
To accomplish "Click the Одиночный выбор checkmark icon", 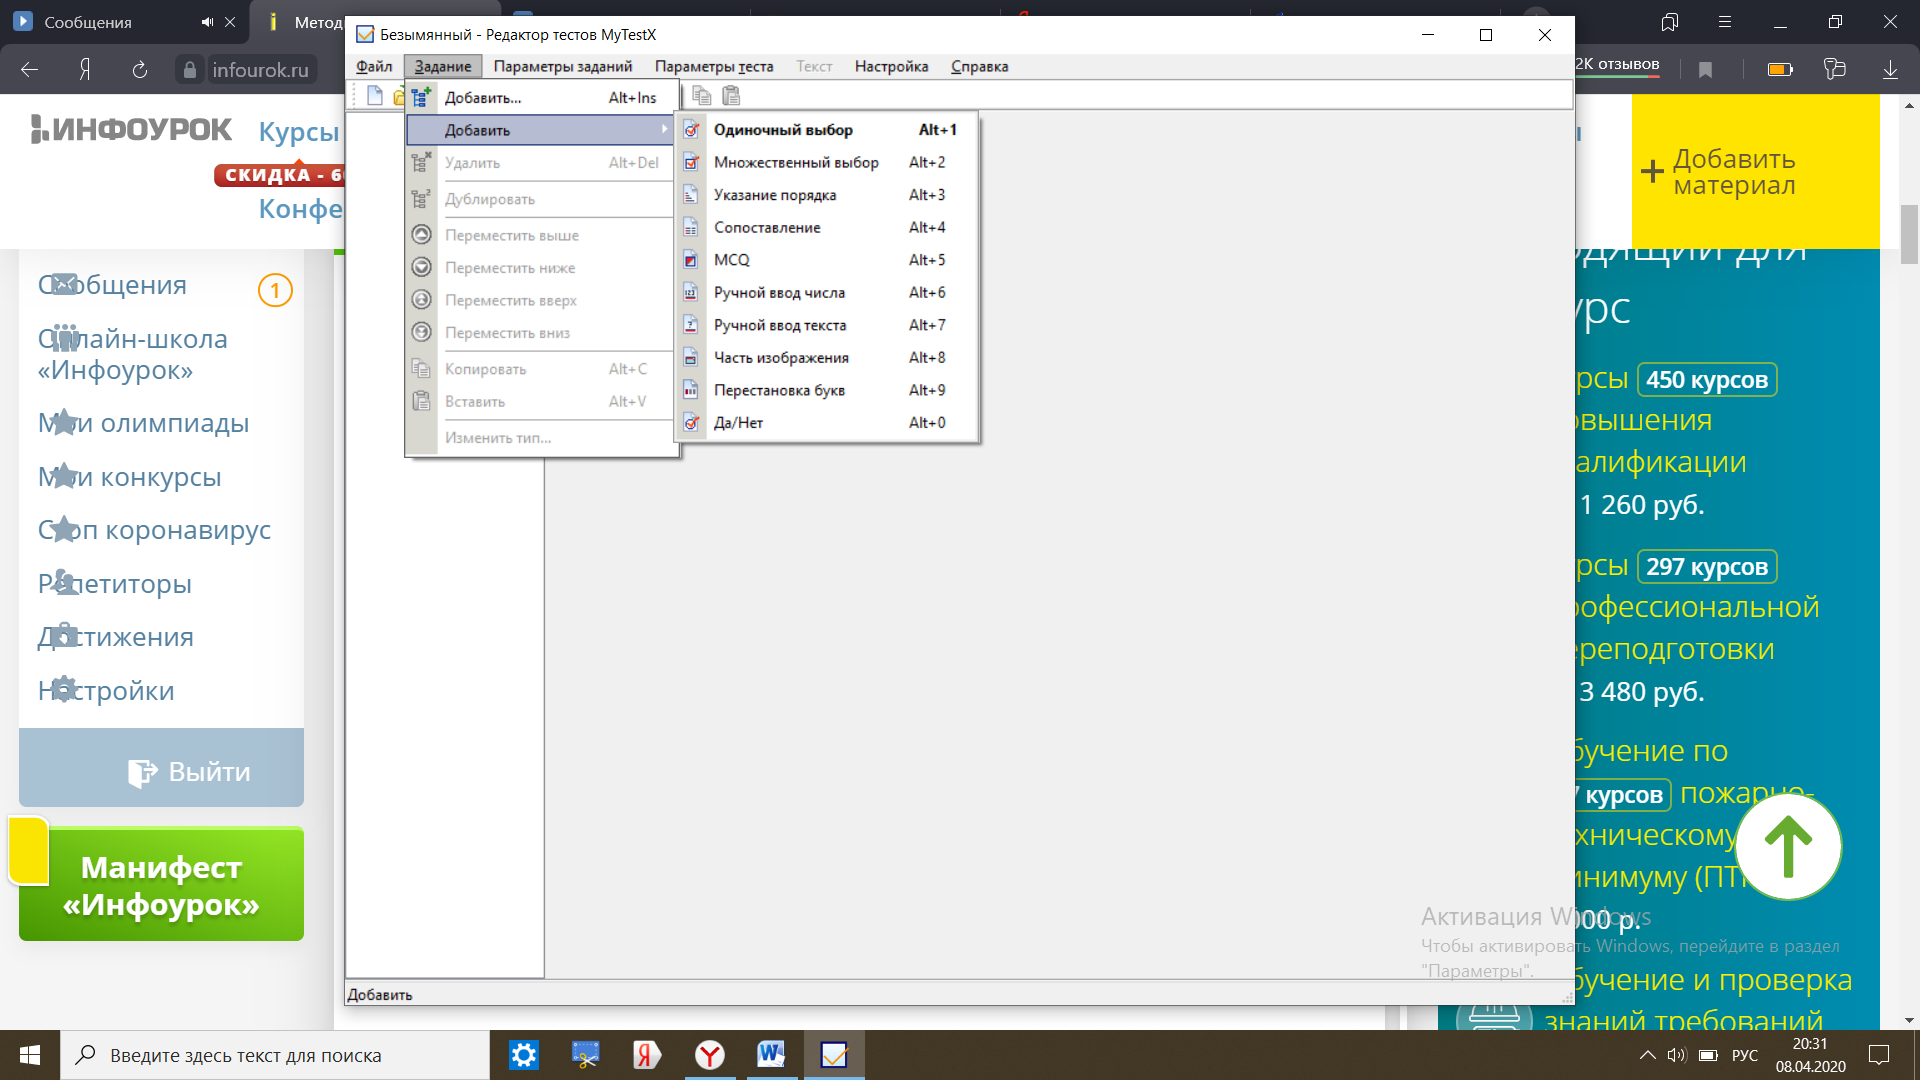I will pyautogui.click(x=691, y=130).
